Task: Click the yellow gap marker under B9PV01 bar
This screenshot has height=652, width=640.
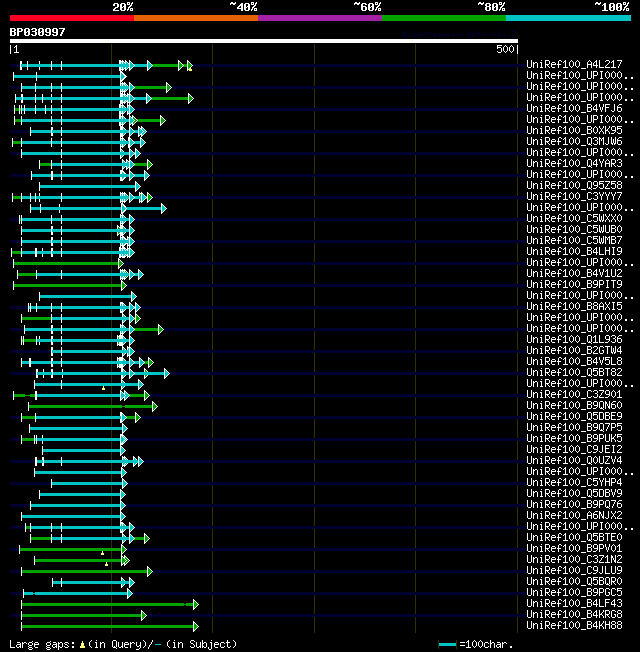Action: click(x=102, y=553)
